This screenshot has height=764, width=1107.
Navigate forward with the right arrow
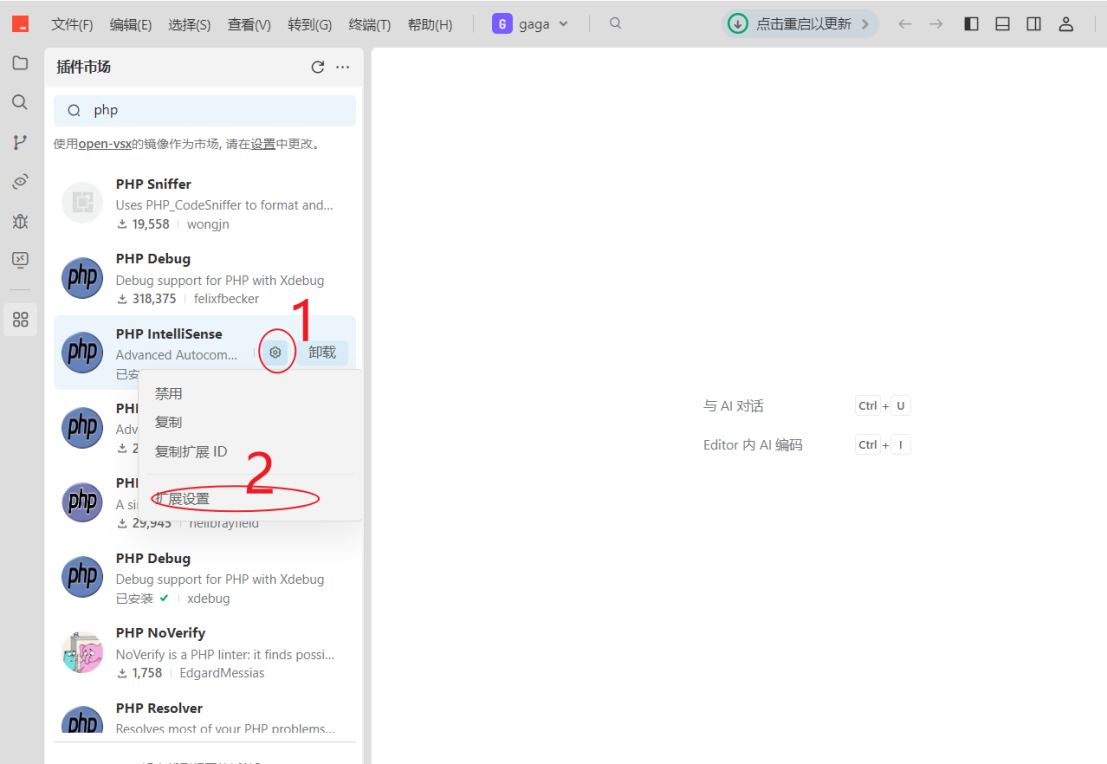pos(936,24)
